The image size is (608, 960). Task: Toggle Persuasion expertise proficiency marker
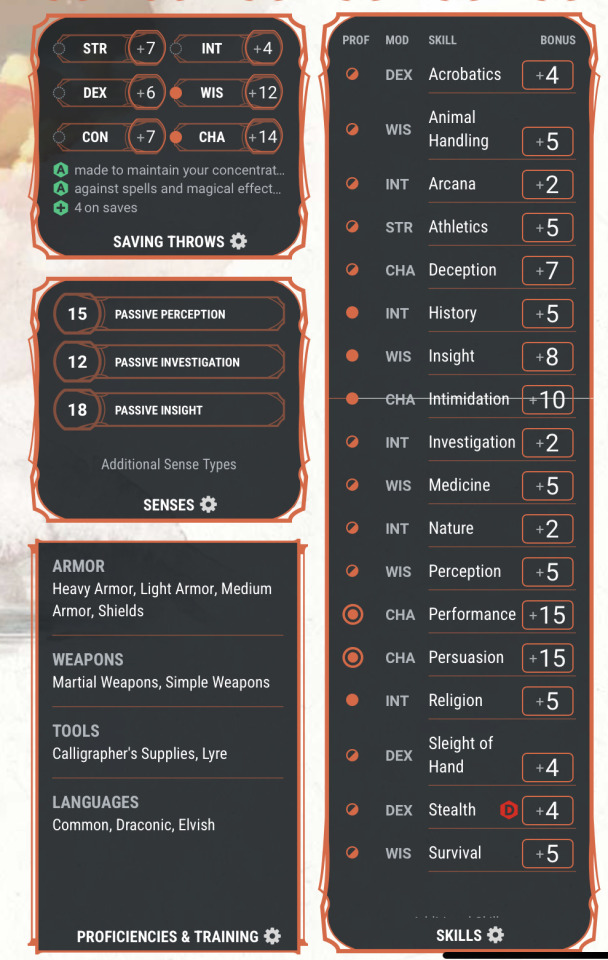[352, 657]
